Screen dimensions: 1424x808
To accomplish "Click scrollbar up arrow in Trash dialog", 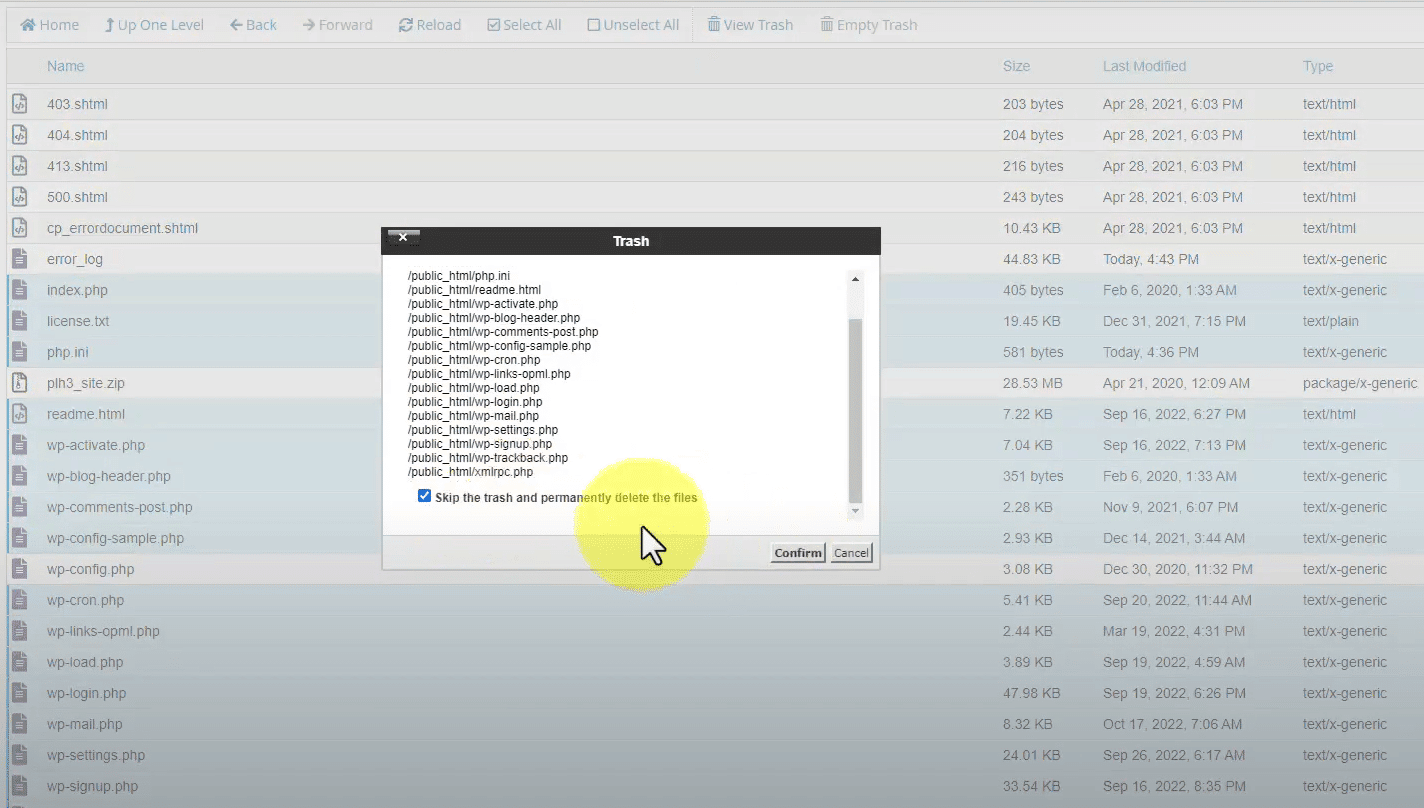I will [x=855, y=280].
